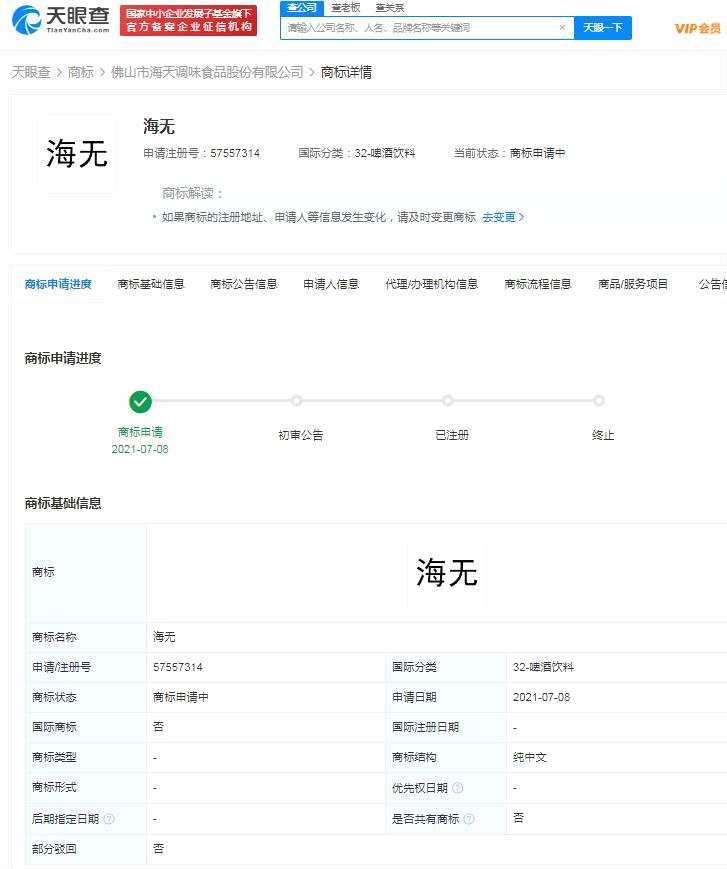Switch to the 查公司 search tab

coord(302,8)
